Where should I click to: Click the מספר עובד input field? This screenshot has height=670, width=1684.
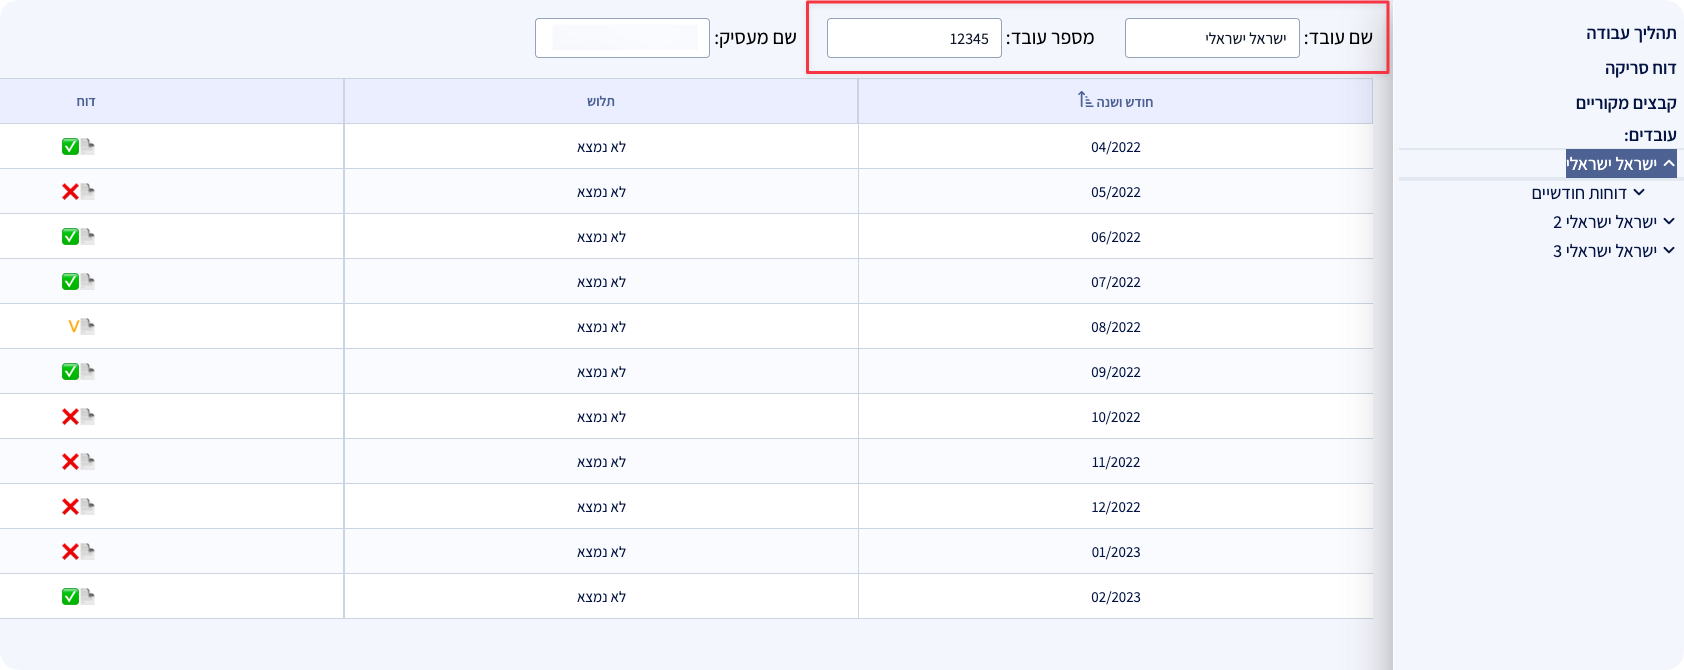(914, 38)
